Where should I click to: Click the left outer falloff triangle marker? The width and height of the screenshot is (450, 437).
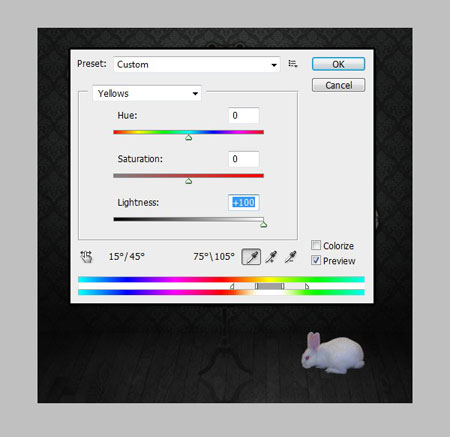pyautogui.click(x=232, y=286)
